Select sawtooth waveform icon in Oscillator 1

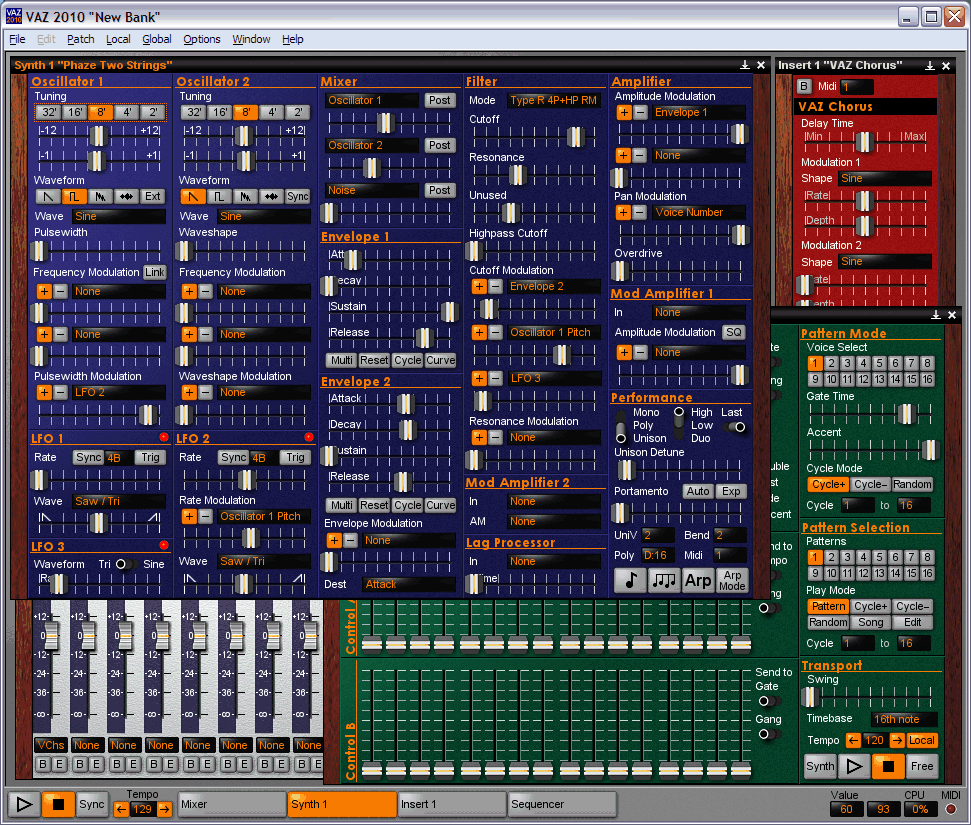click(x=48, y=196)
